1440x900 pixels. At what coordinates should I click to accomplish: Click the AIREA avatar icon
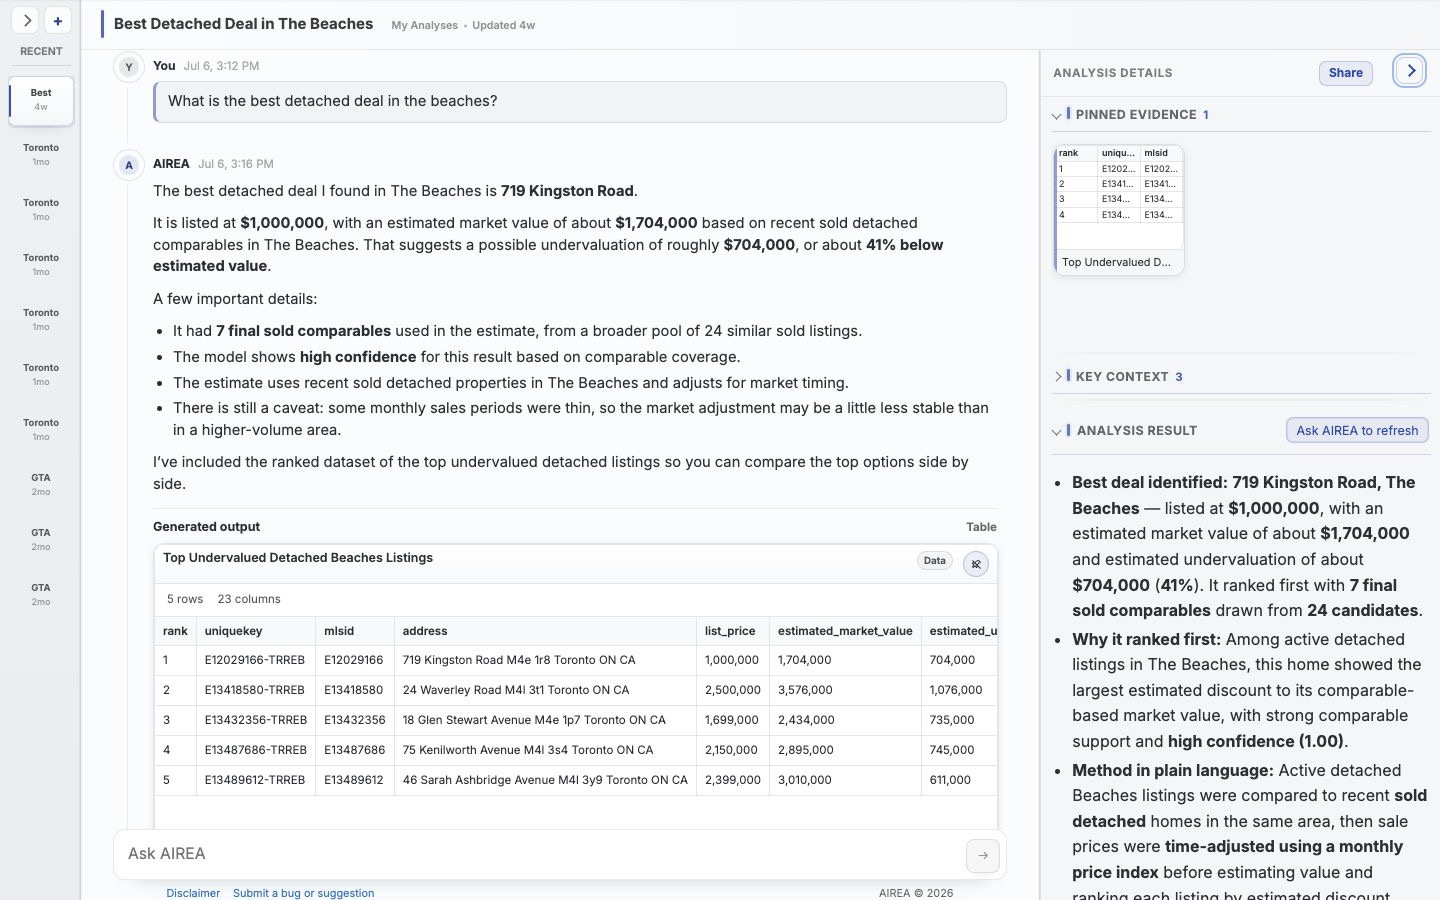pyautogui.click(x=128, y=165)
